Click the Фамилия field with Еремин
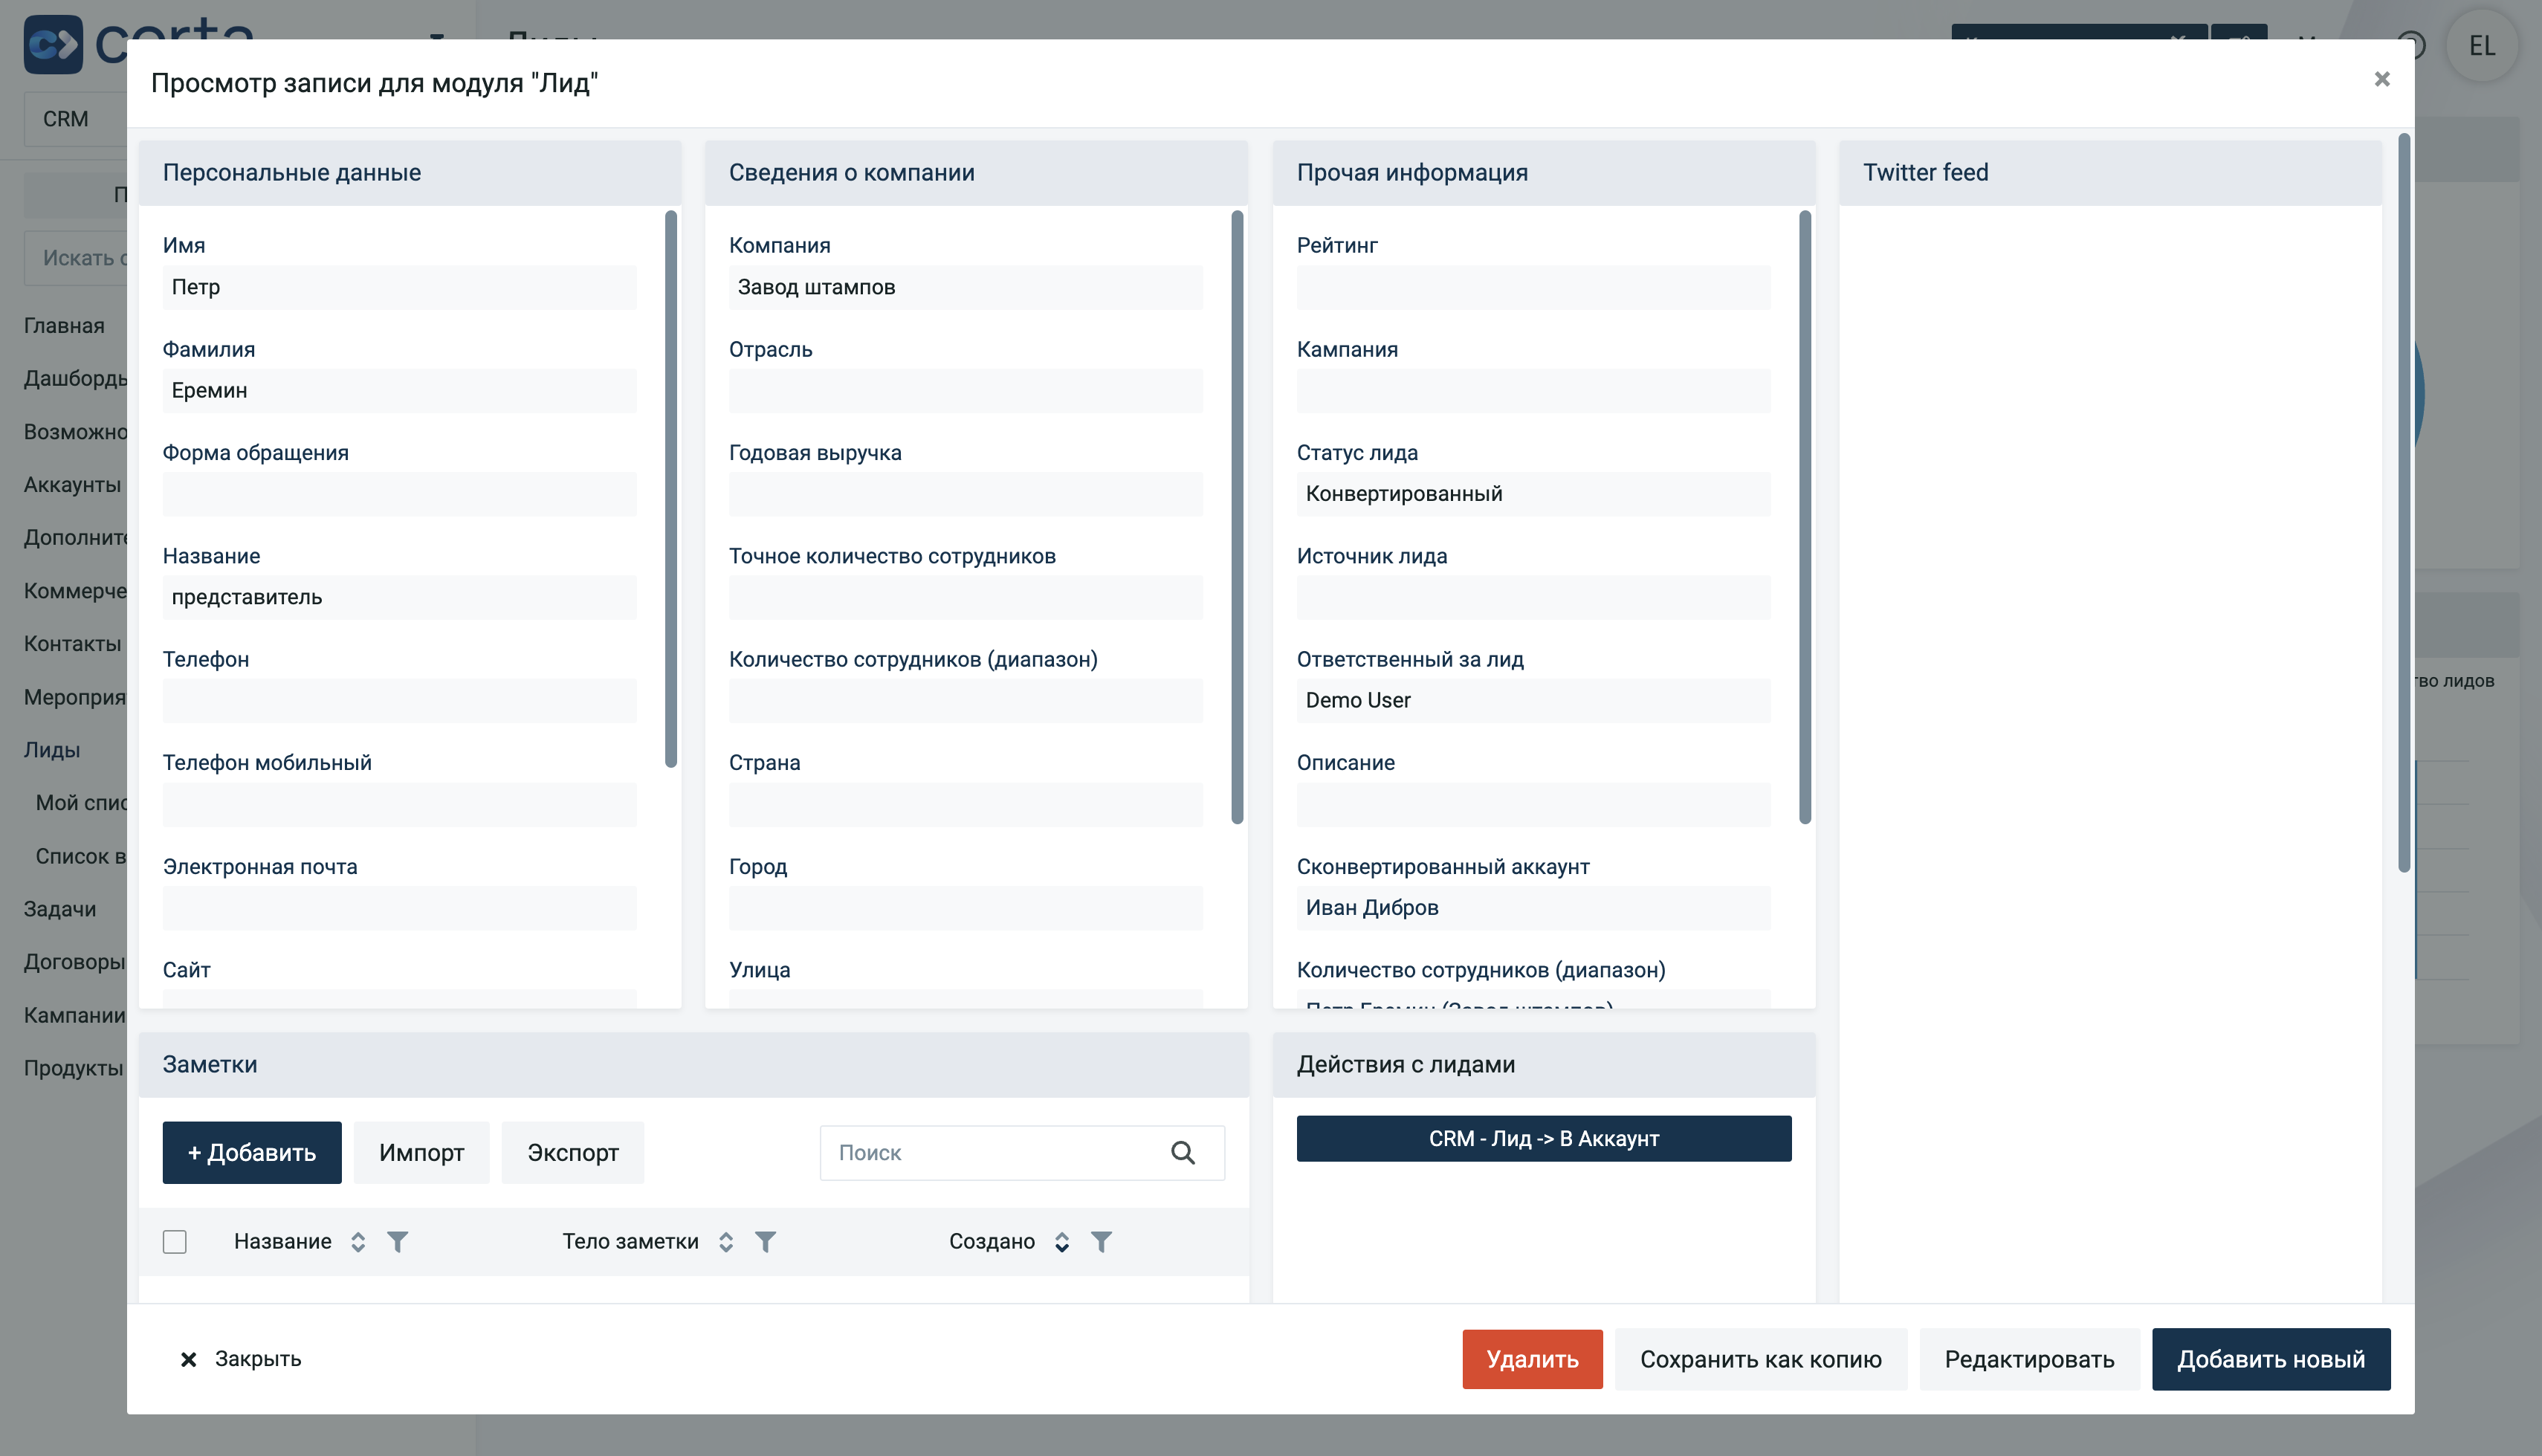 click(x=399, y=391)
